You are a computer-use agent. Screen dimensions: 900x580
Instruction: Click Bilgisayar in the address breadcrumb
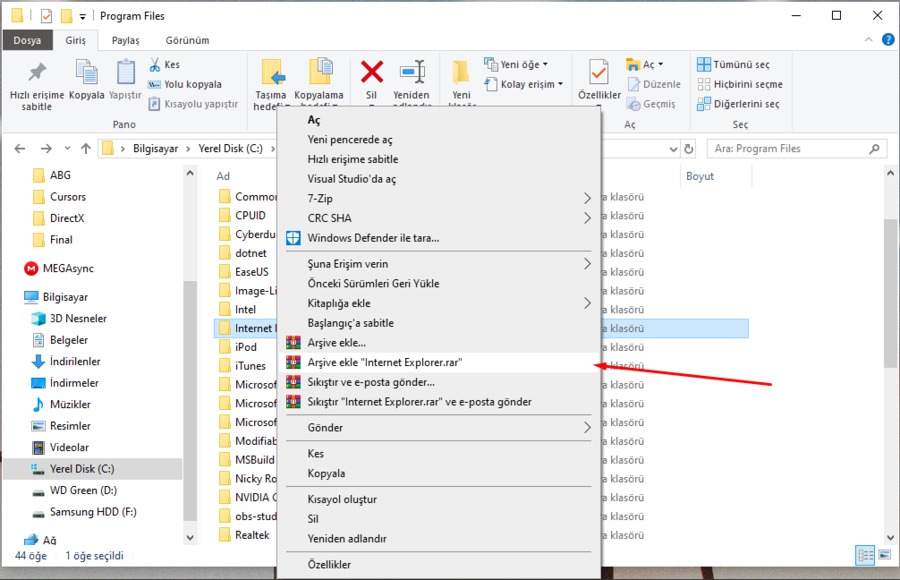click(156, 149)
